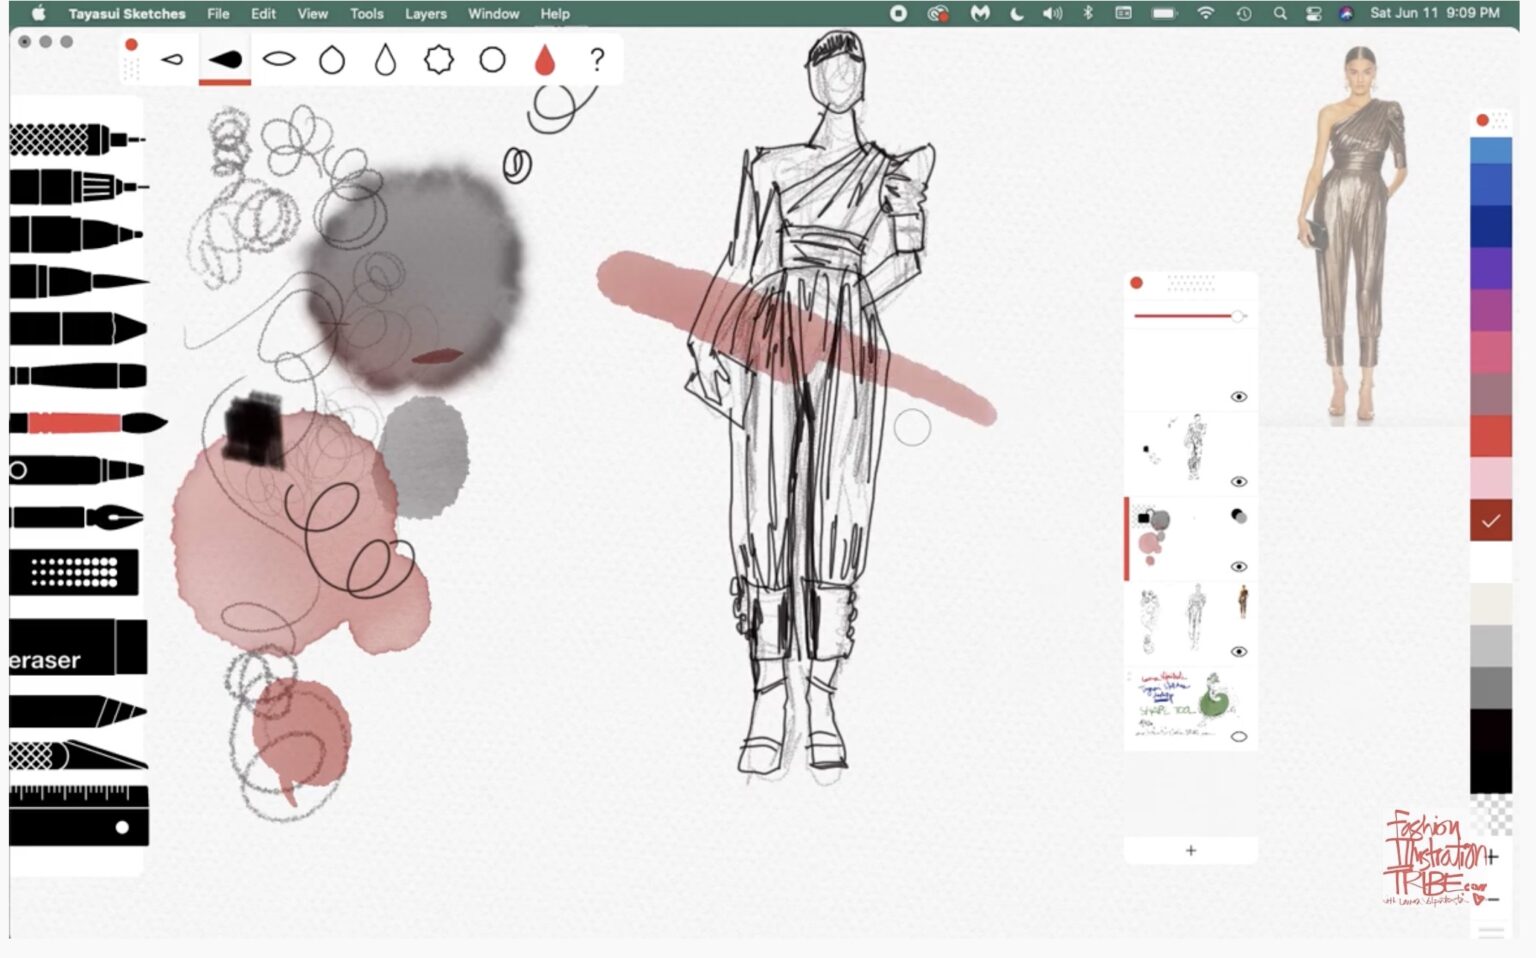
Task: Open the Layers menu
Action: tap(426, 14)
